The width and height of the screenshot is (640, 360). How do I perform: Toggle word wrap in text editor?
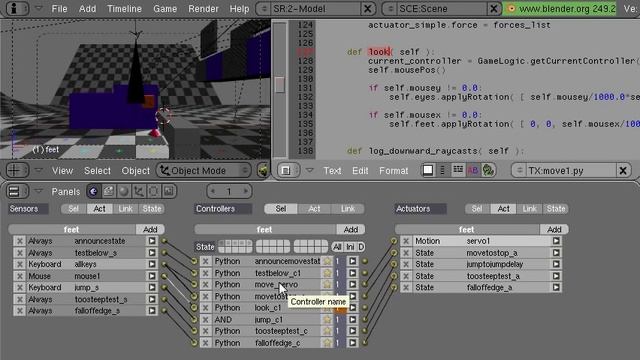(458, 170)
